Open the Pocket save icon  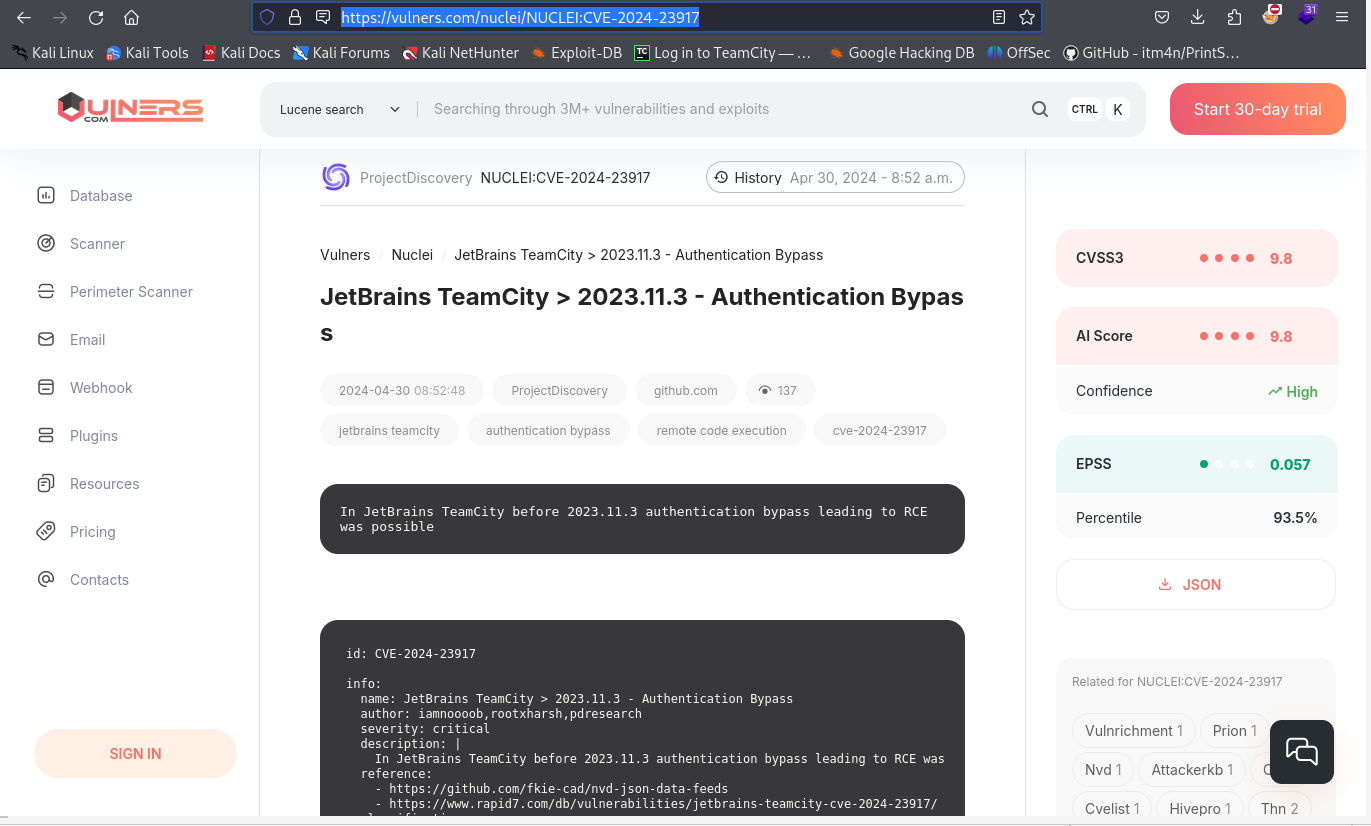[x=1162, y=17]
